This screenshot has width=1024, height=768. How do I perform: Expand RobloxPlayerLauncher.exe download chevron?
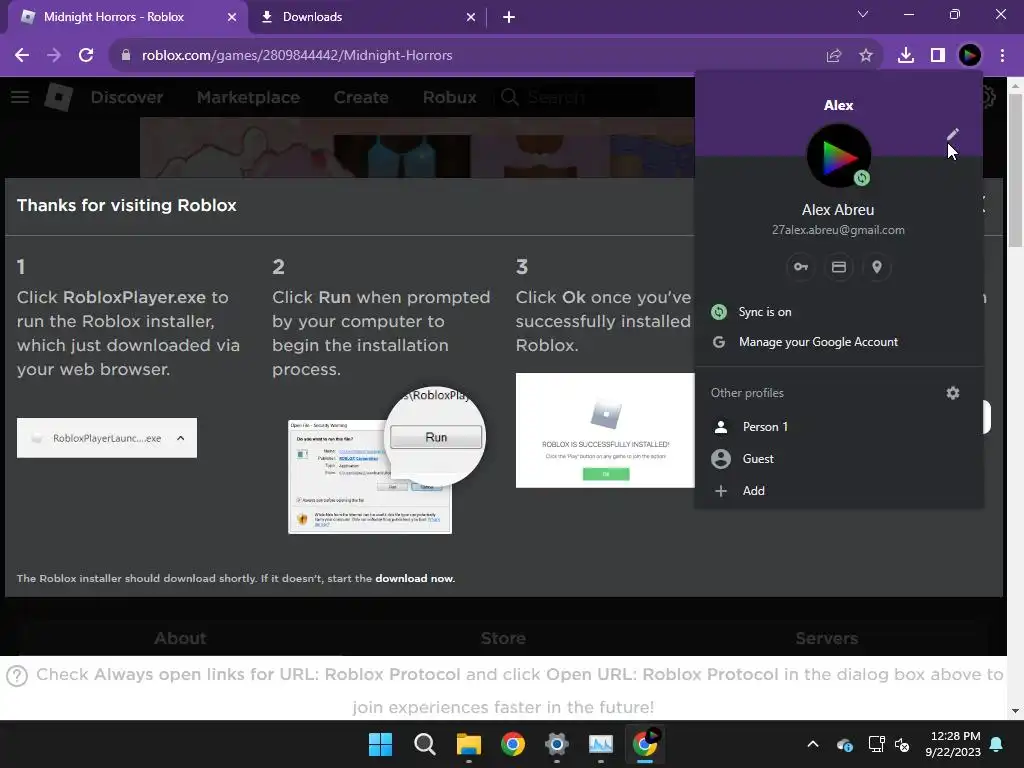coord(181,438)
